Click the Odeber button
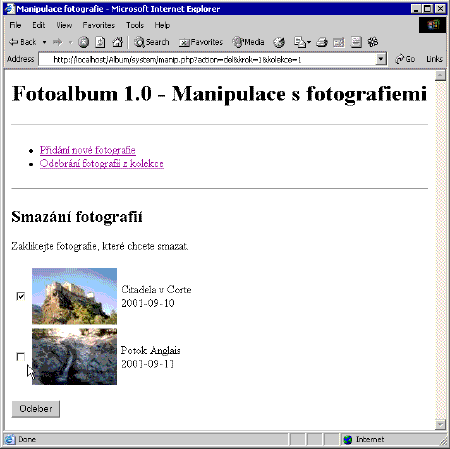 click(36, 409)
